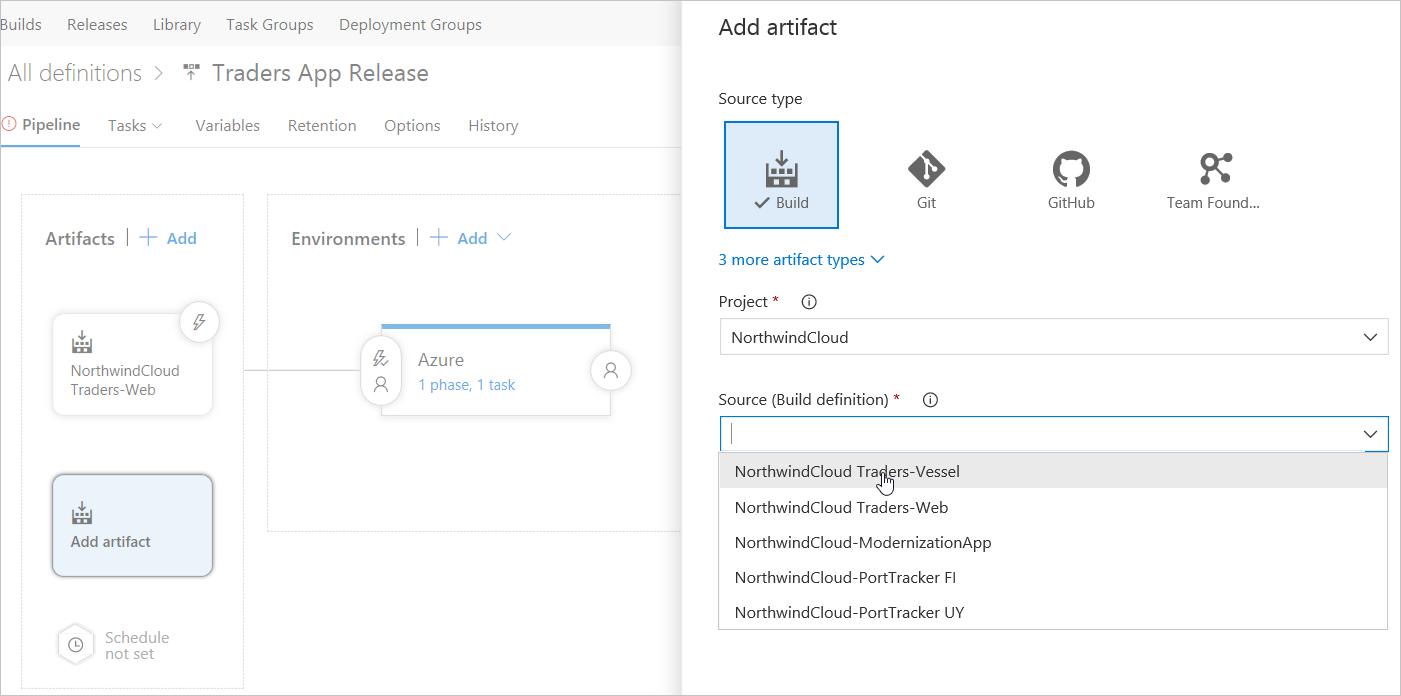The height and width of the screenshot is (696, 1401).
Task: Open pre-deployment conditions on Azure environment
Action: [x=381, y=371]
